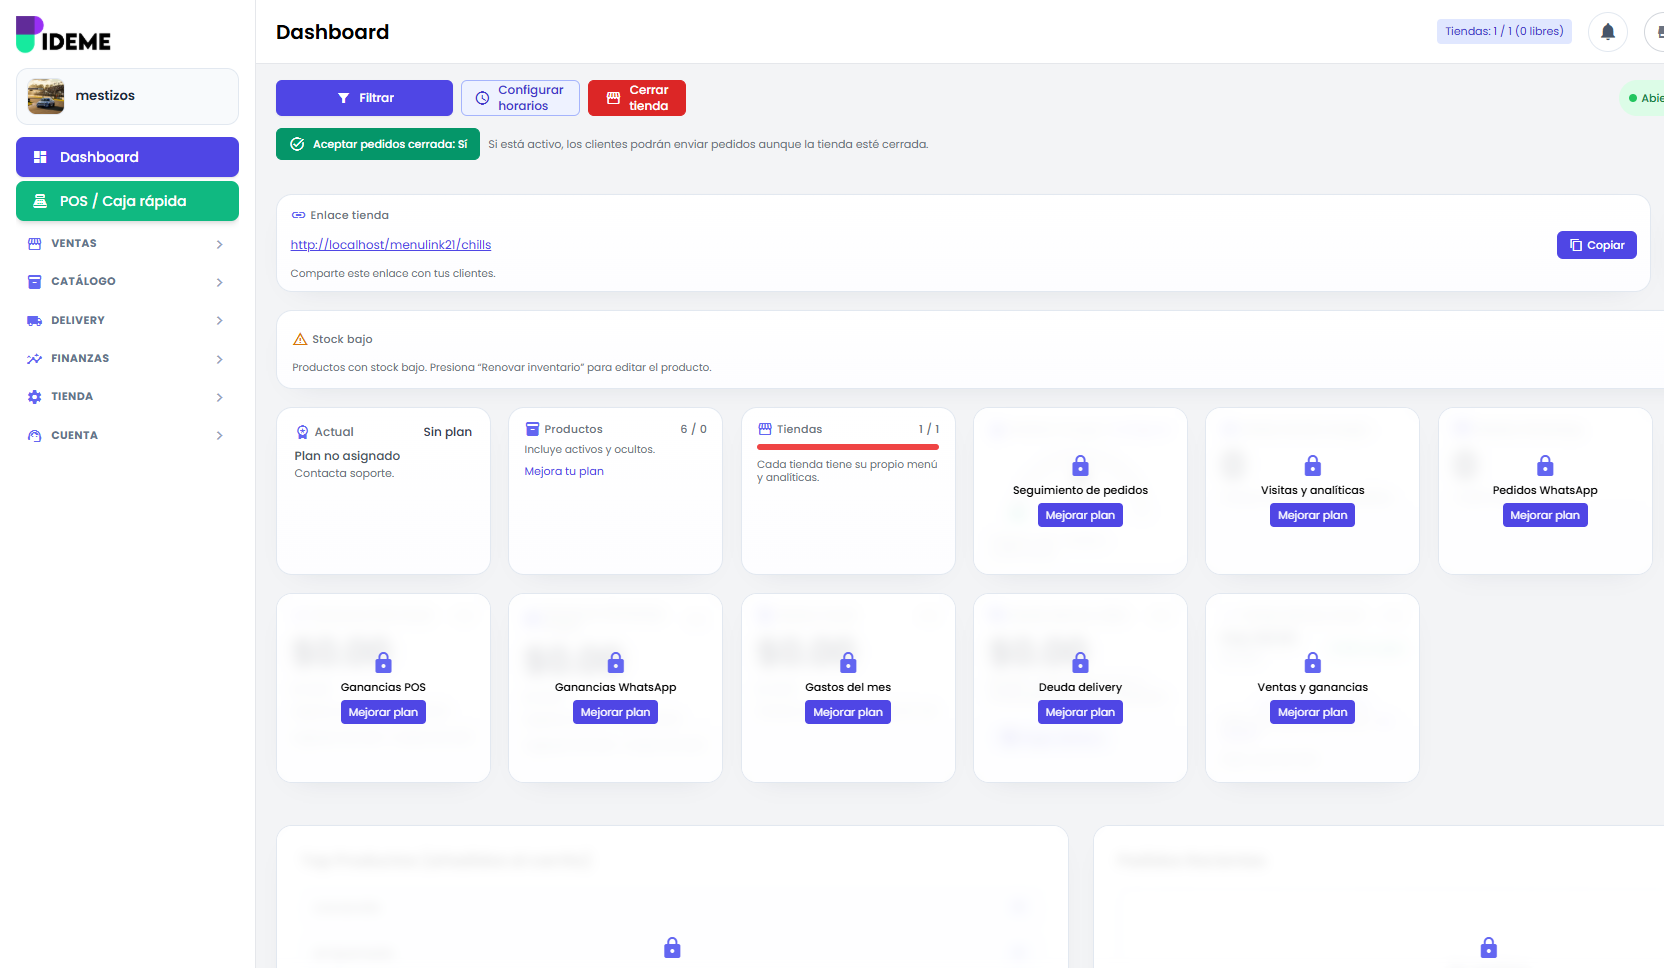This screenshot has height=968, width=1664.
Task: Toggle Aceptar pedidos cerrada setting
Action: [378, 144]
